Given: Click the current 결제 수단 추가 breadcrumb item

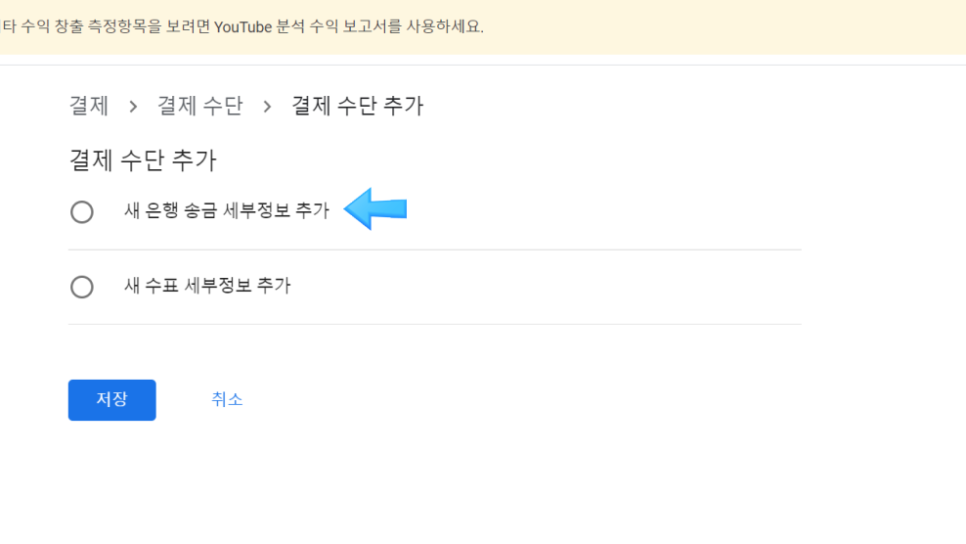Looking at the screenshot, I should [357, 105].
